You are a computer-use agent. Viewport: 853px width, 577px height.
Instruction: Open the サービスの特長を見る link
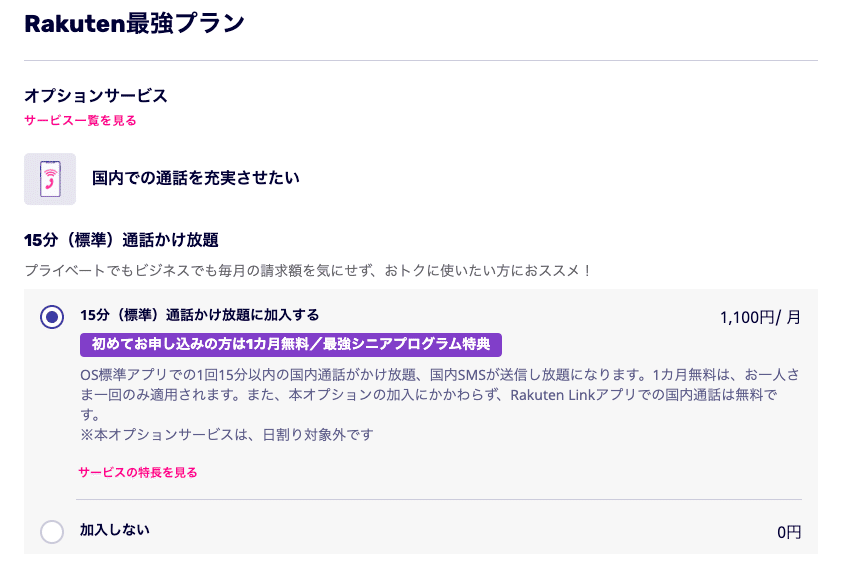click(x=138, y=472)
